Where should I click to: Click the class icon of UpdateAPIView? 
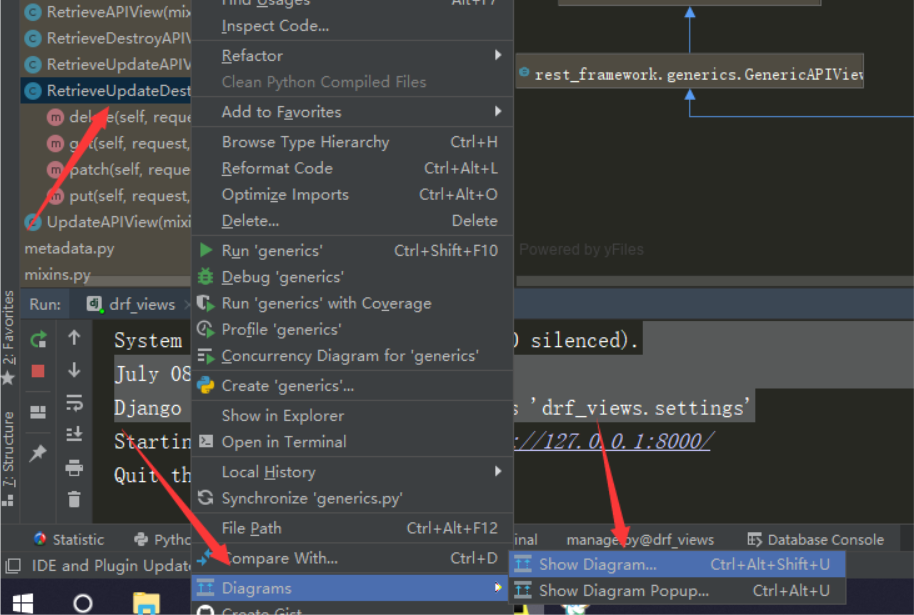point(33,222)
